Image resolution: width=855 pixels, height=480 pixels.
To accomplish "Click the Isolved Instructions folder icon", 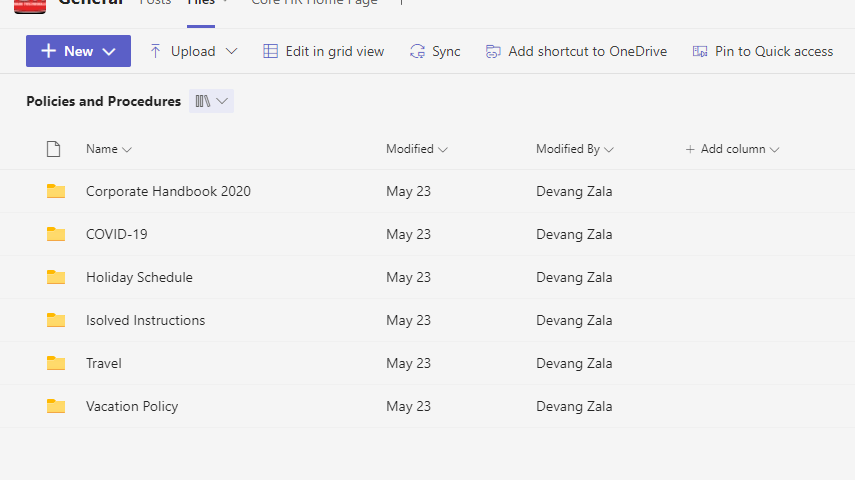I will click(x=56, y=320).
